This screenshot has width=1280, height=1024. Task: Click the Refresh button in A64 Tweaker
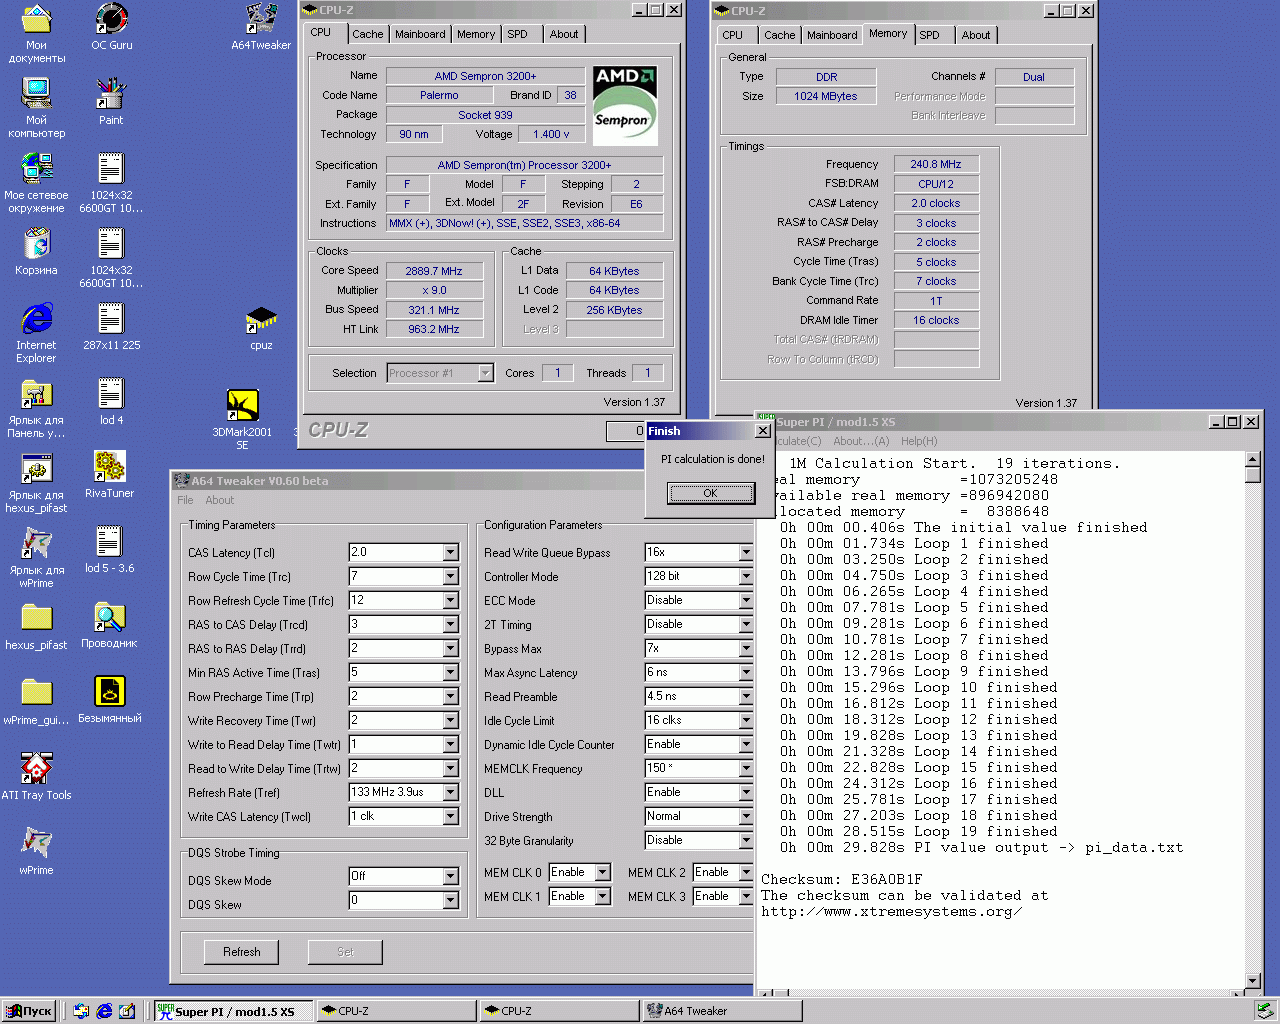[242, 952]
